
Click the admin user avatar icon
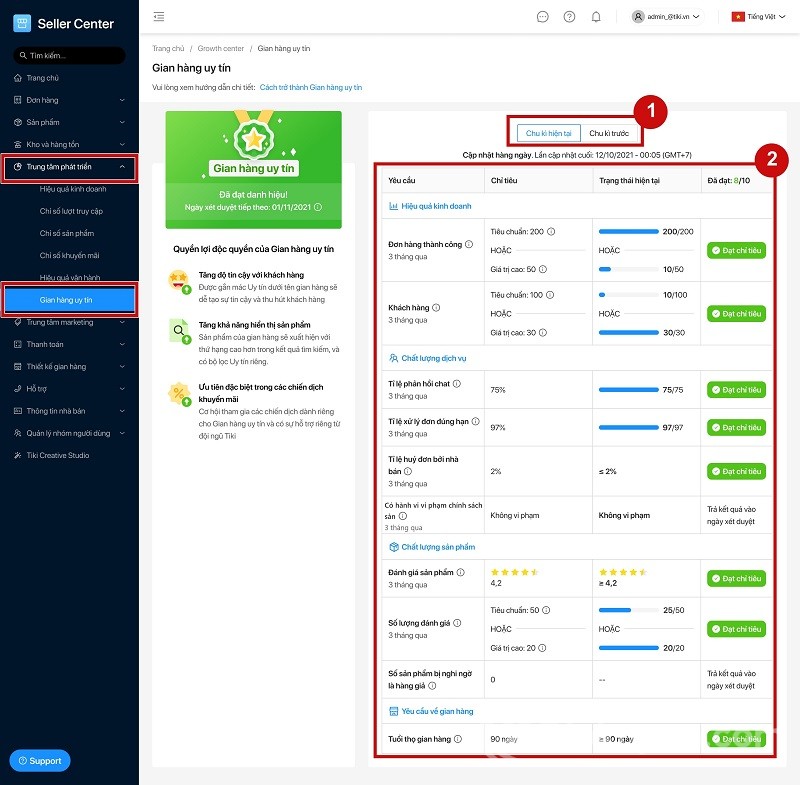pos(638,17)
